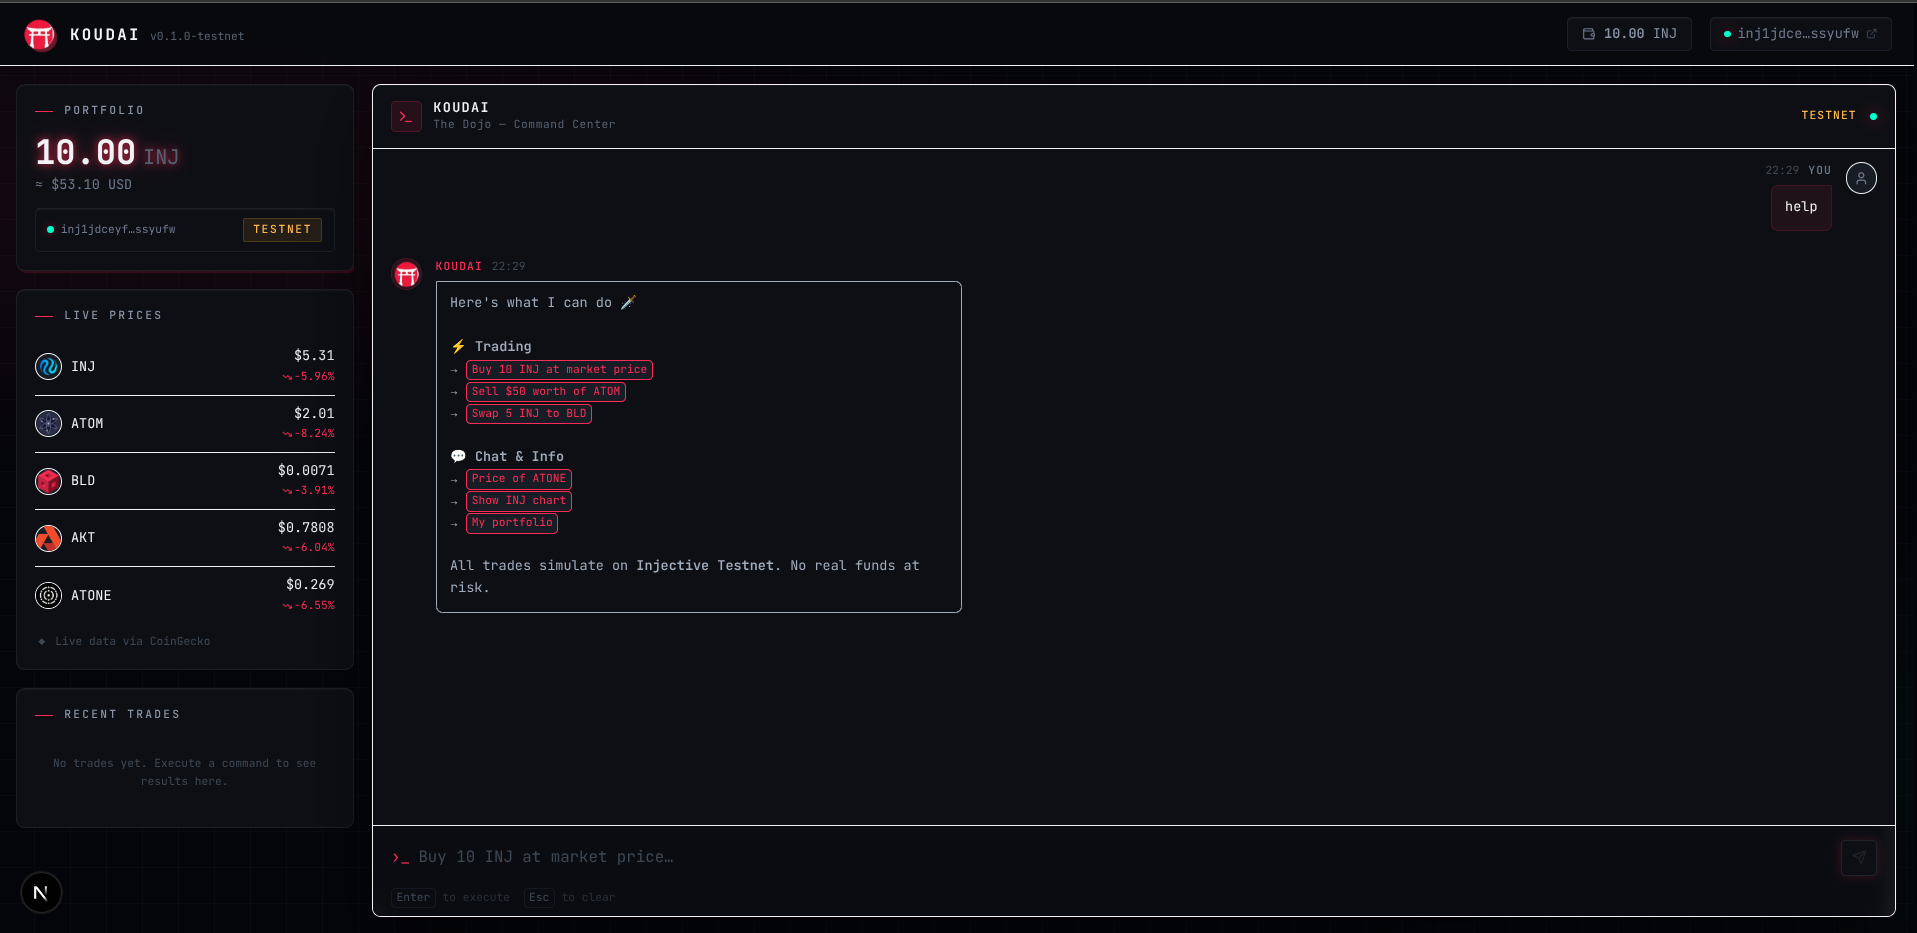Select the 'Price of ATONE' suggestion
Image resolution: width=1917 pixels, height=933 pixels.
pos(519,479)
